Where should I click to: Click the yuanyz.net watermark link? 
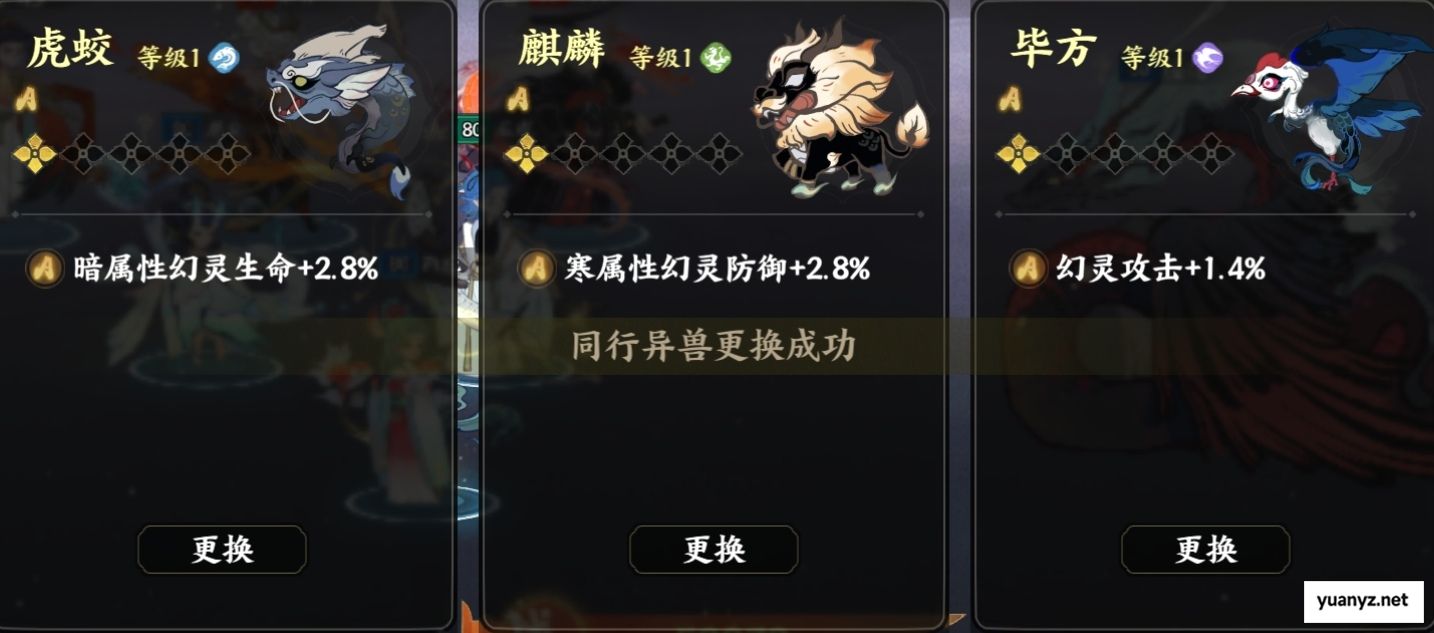tap(1363, 600)
